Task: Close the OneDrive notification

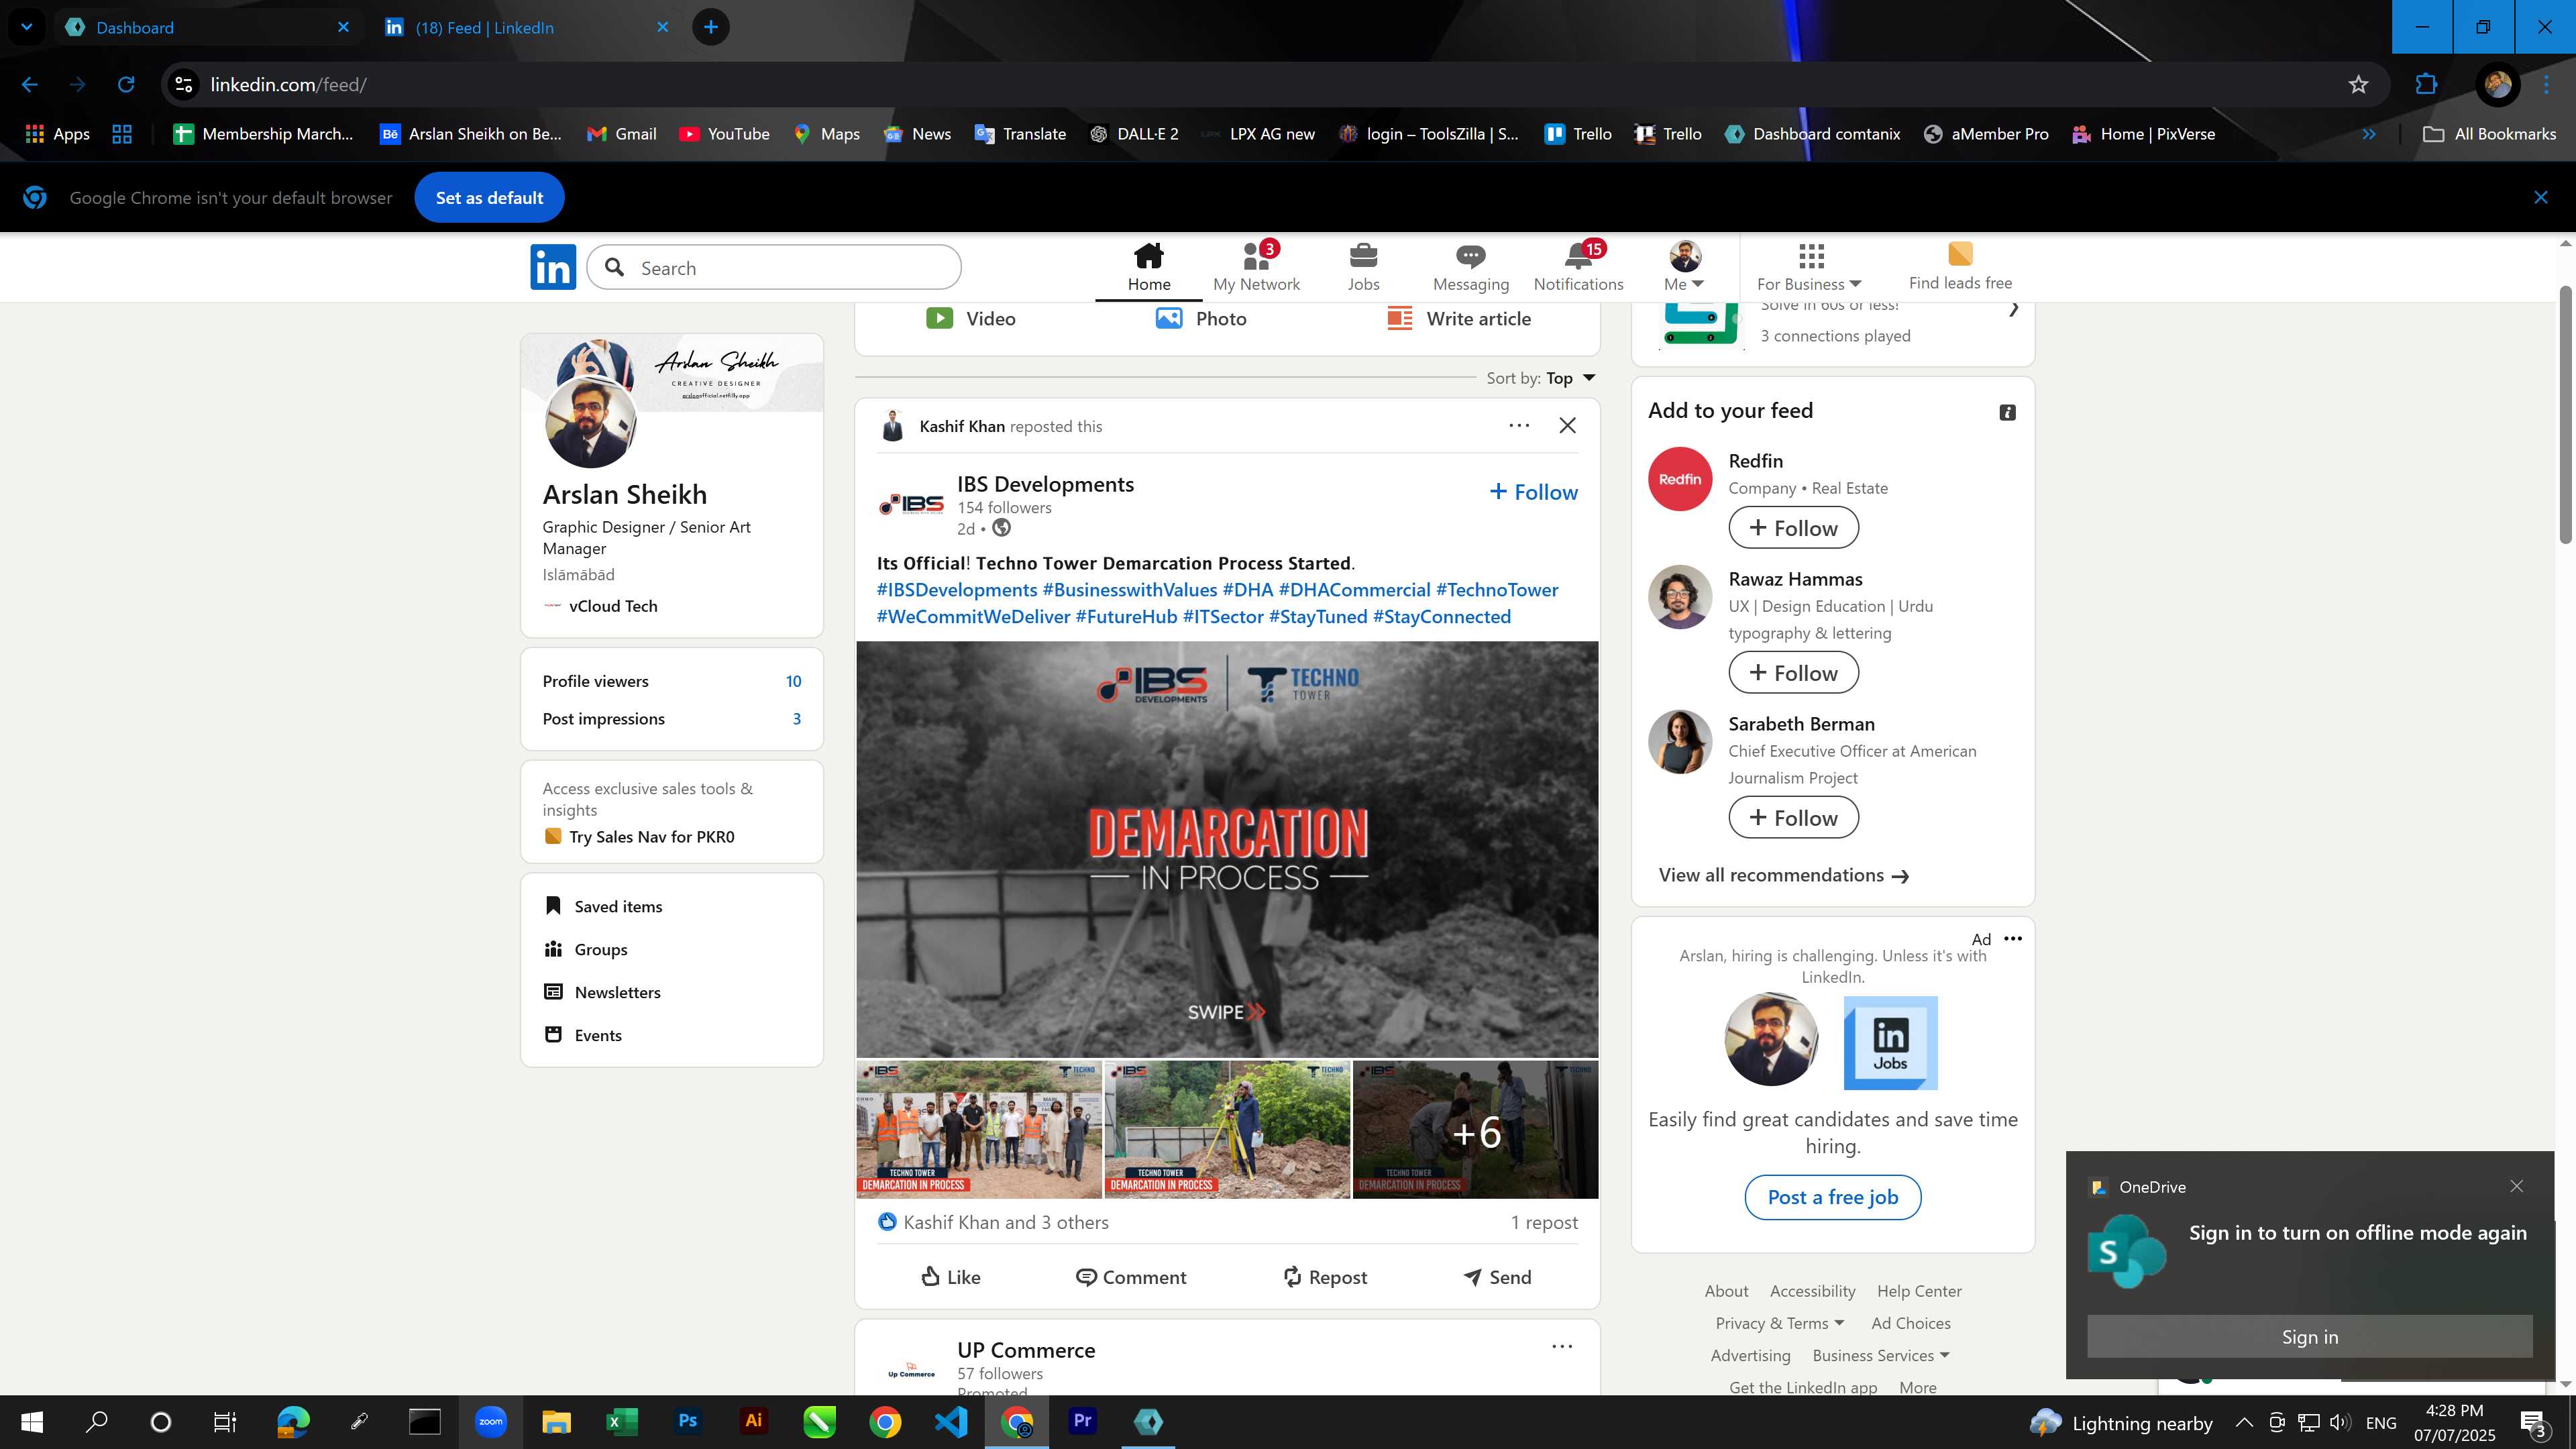Action: coord(2516,1186)
